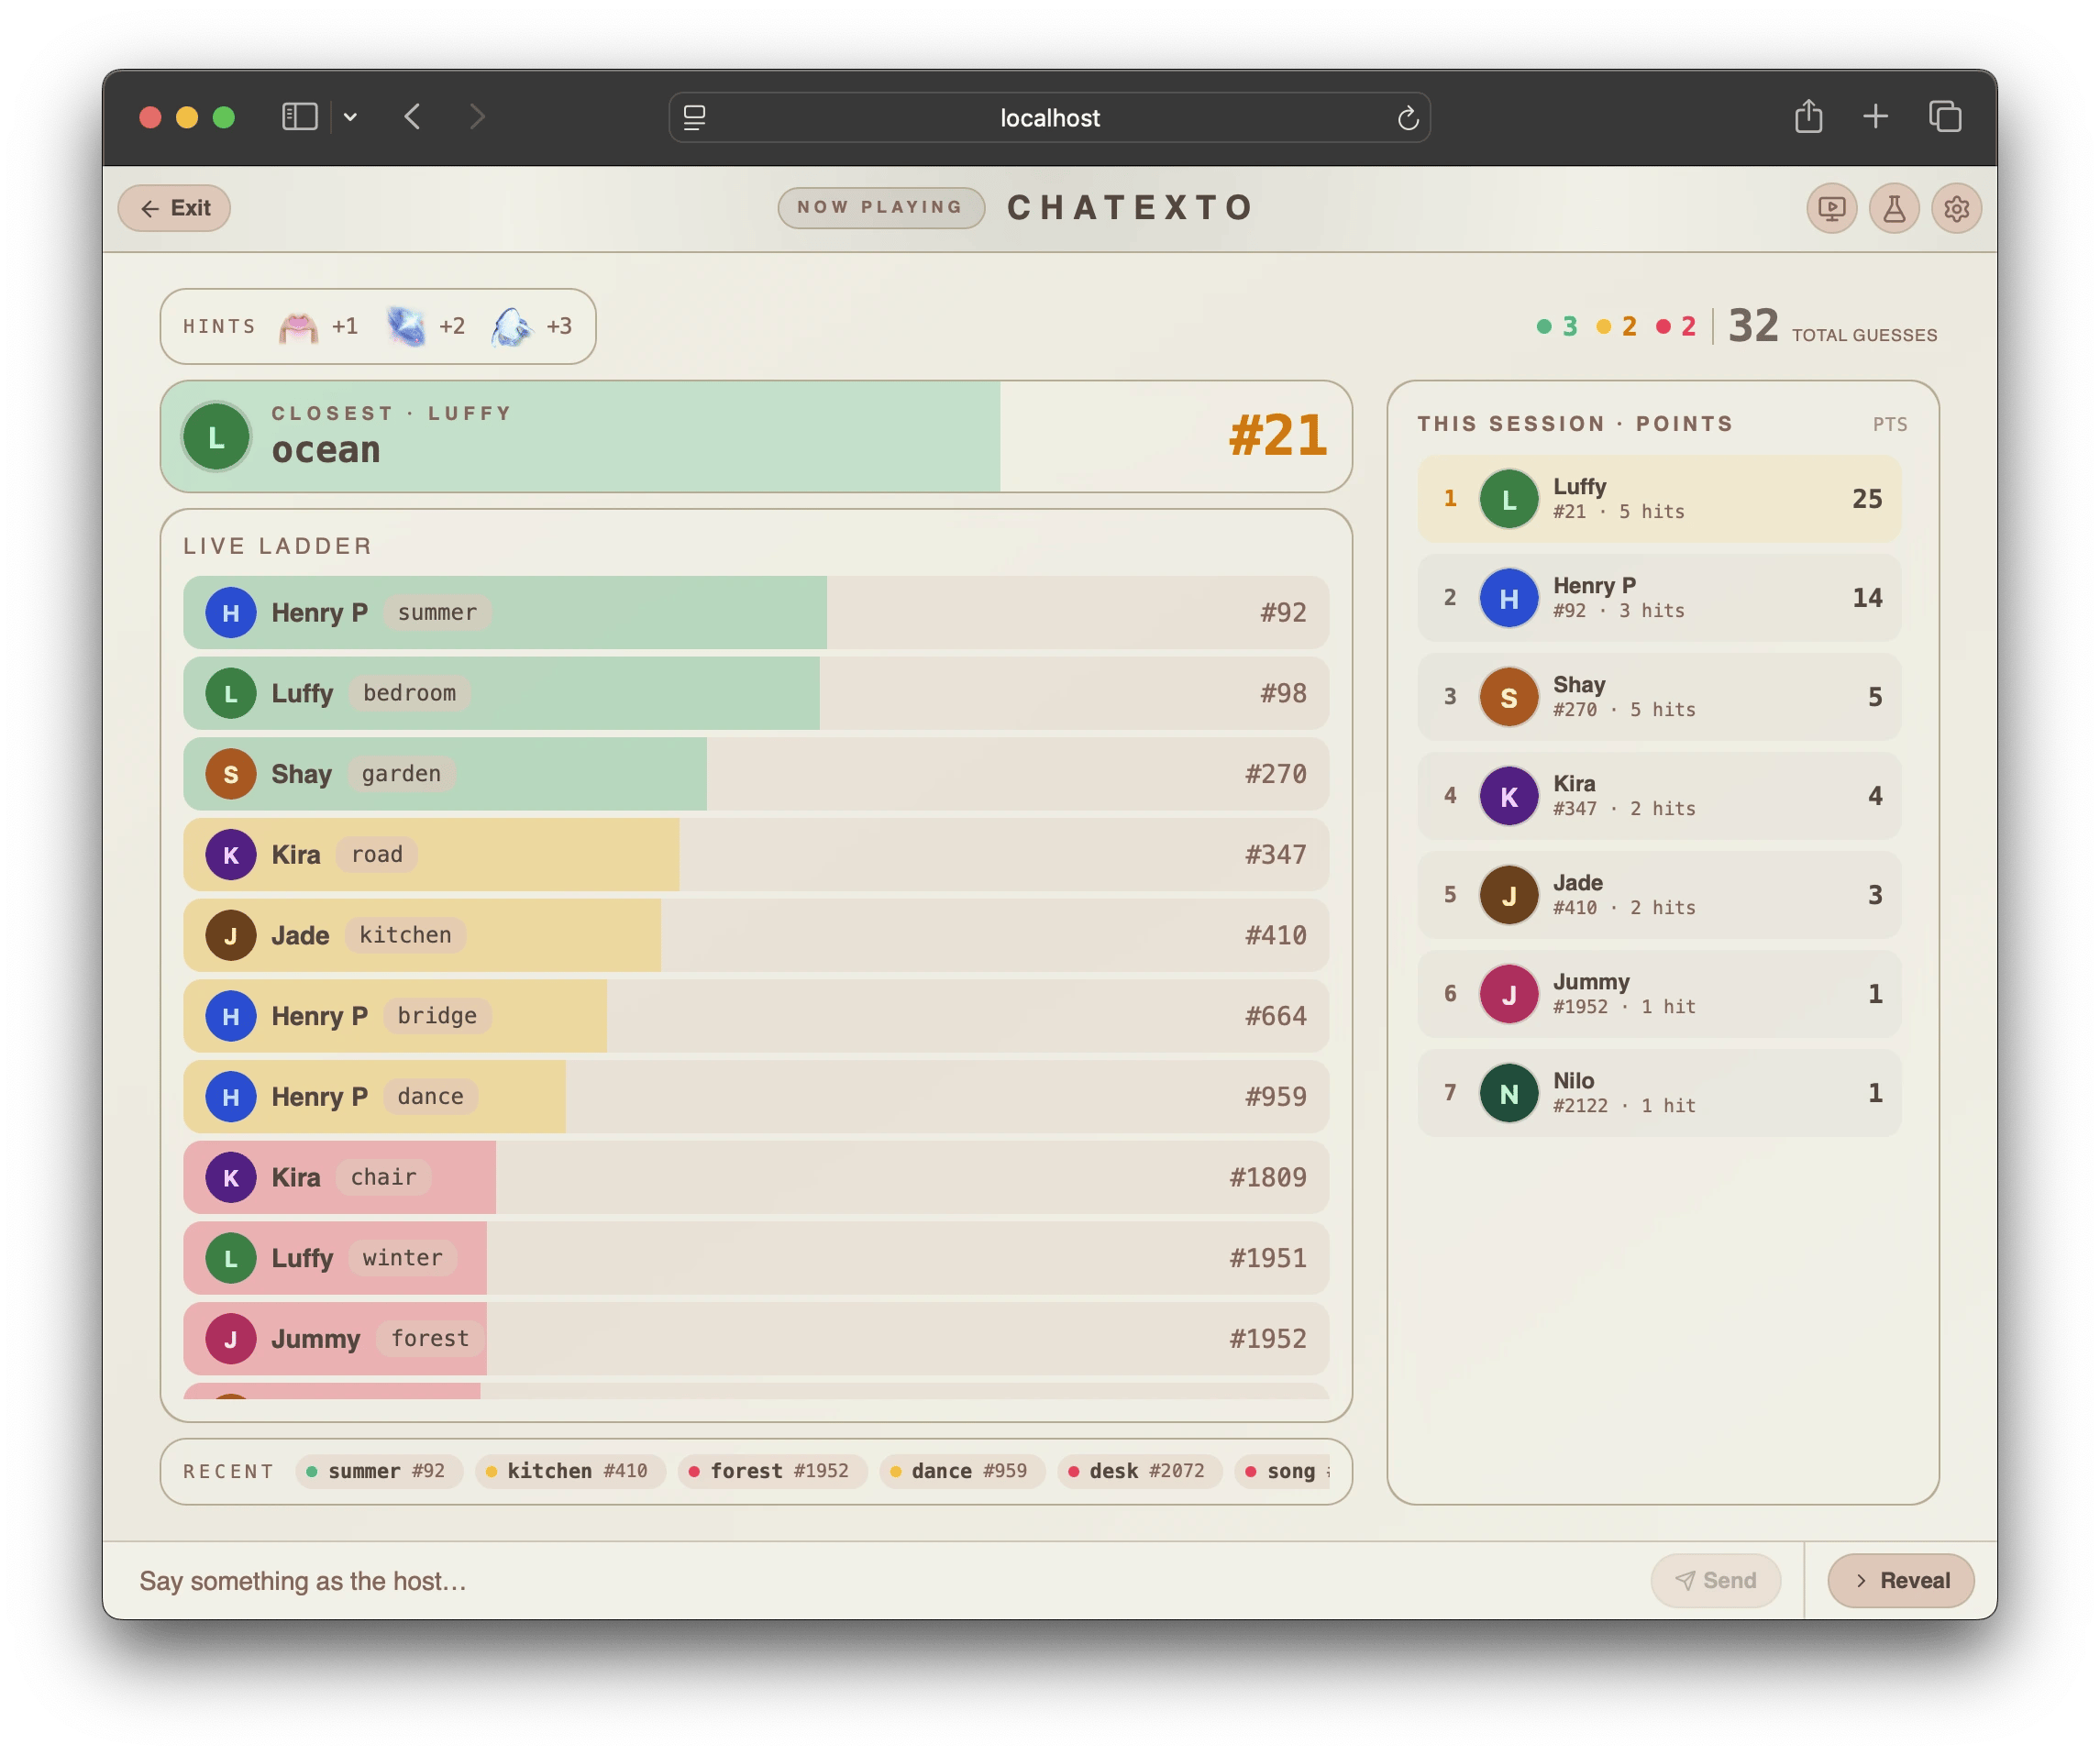Click the red guesses count indicator

tap(1676, 326)
